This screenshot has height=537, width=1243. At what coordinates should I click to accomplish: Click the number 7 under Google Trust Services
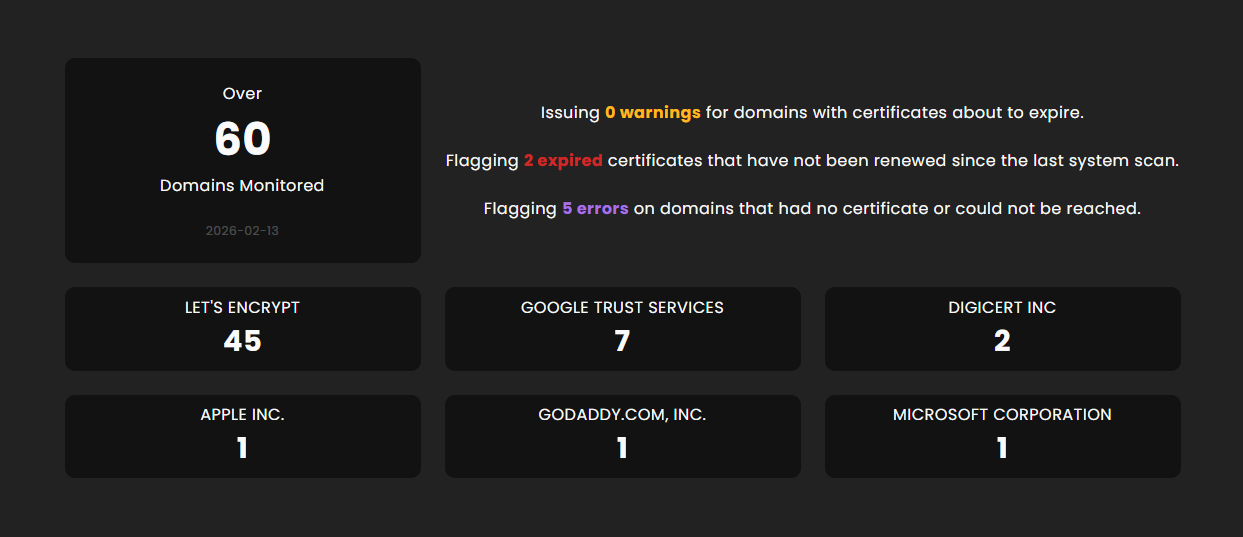click(x=622, y=341)
